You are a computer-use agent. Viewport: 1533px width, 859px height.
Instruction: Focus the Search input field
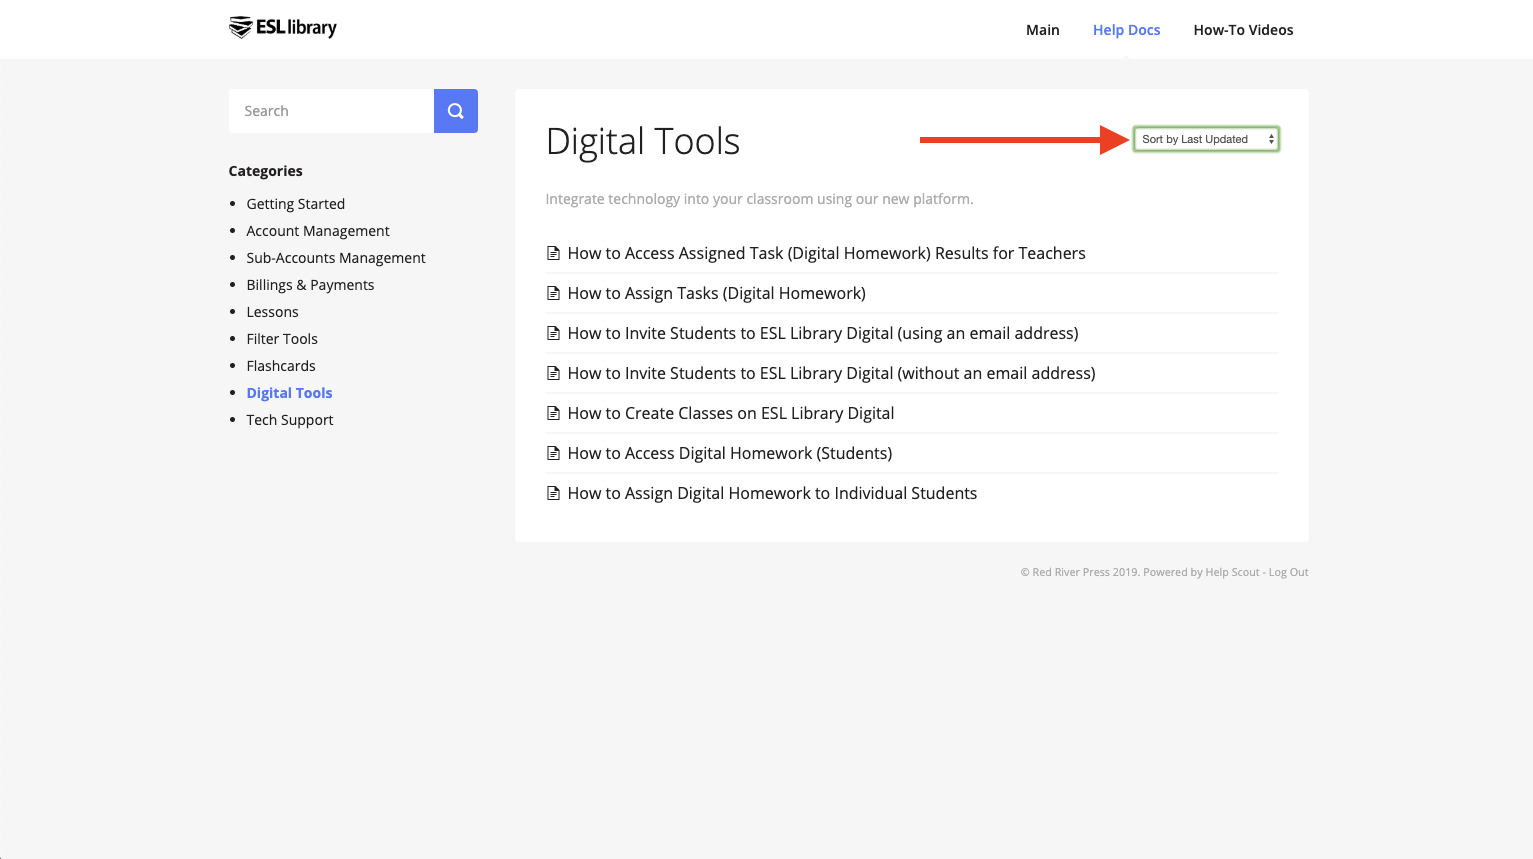pyautogui.click(x=331, y=111)
